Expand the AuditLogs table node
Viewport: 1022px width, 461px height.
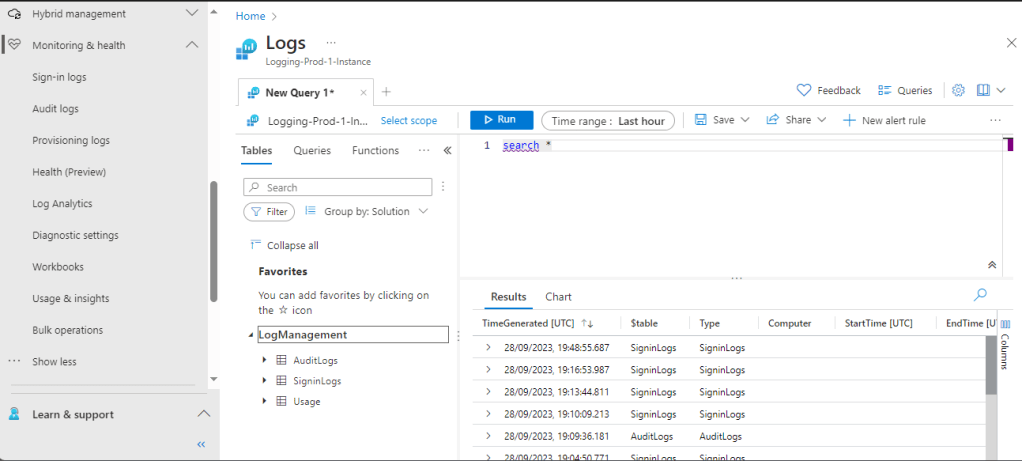tap(264, 360)
